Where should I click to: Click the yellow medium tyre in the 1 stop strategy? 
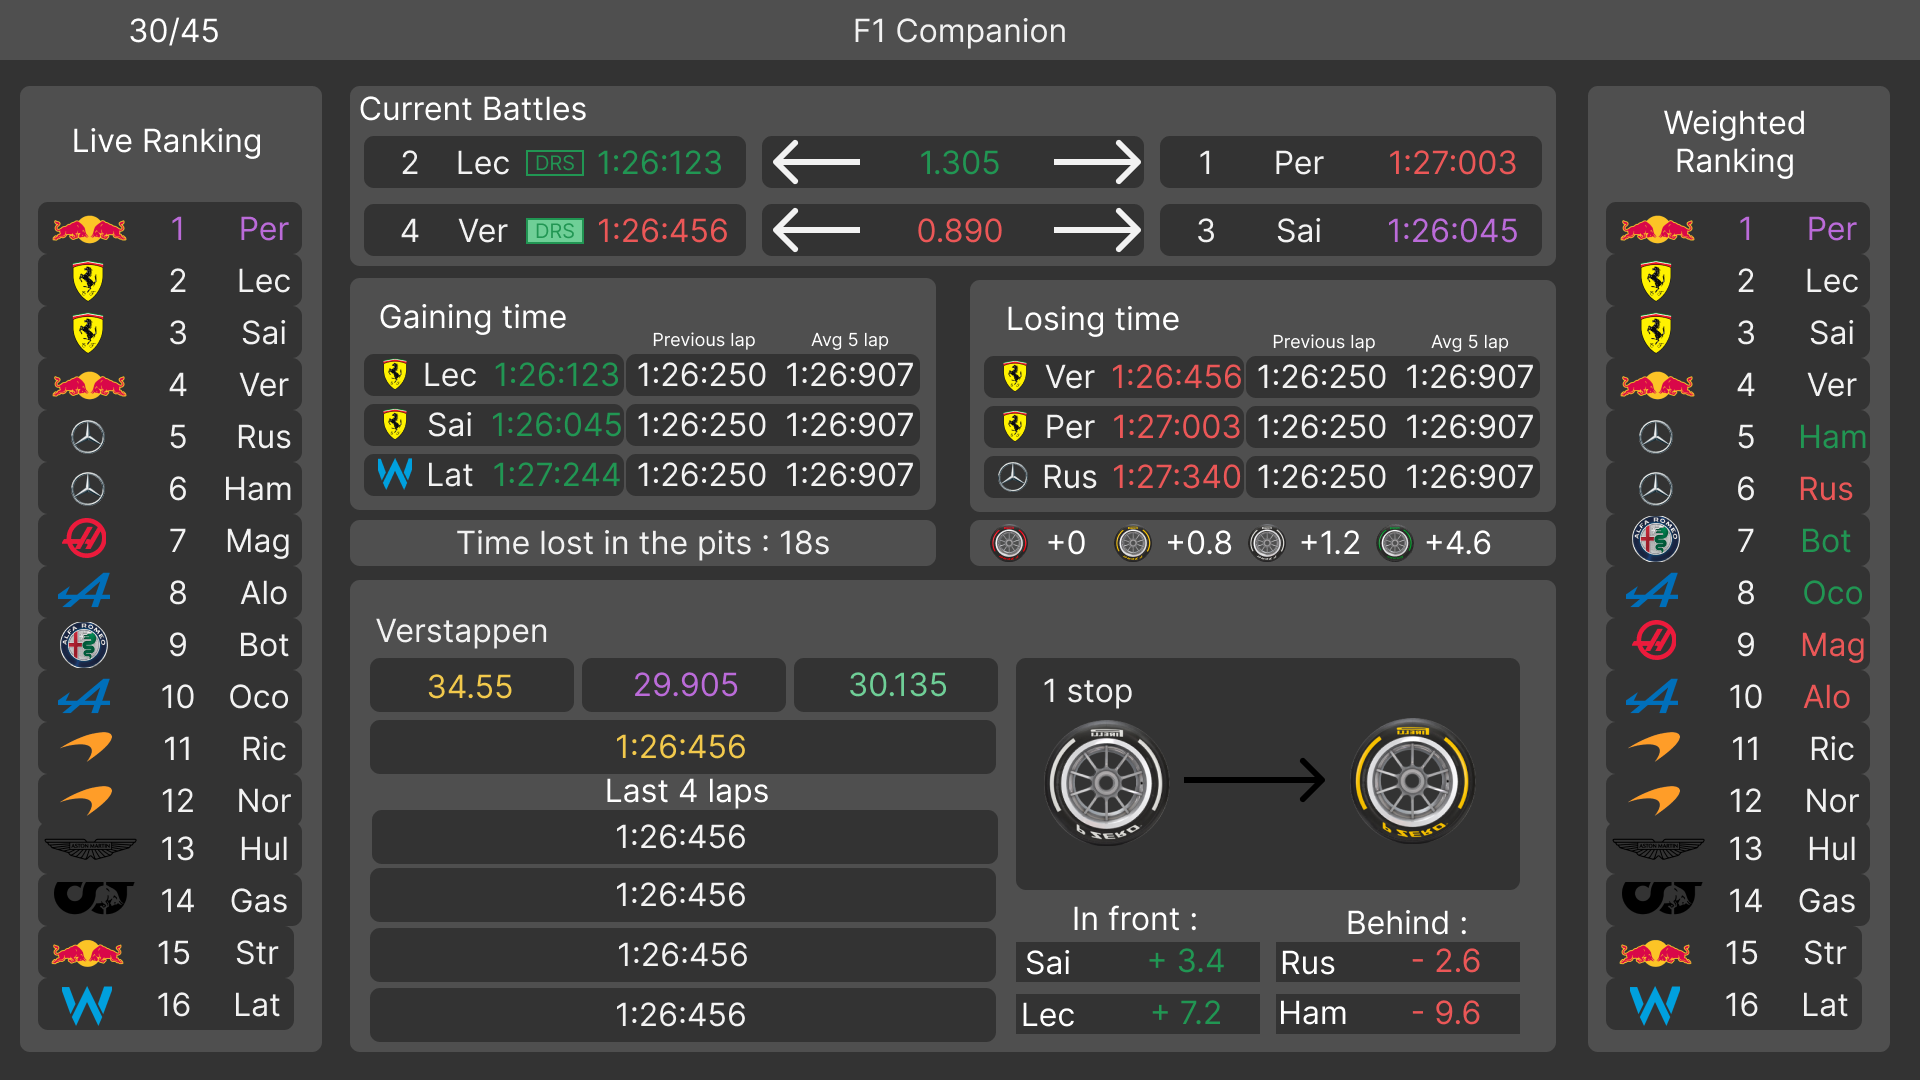click(x=1412, y=781)
